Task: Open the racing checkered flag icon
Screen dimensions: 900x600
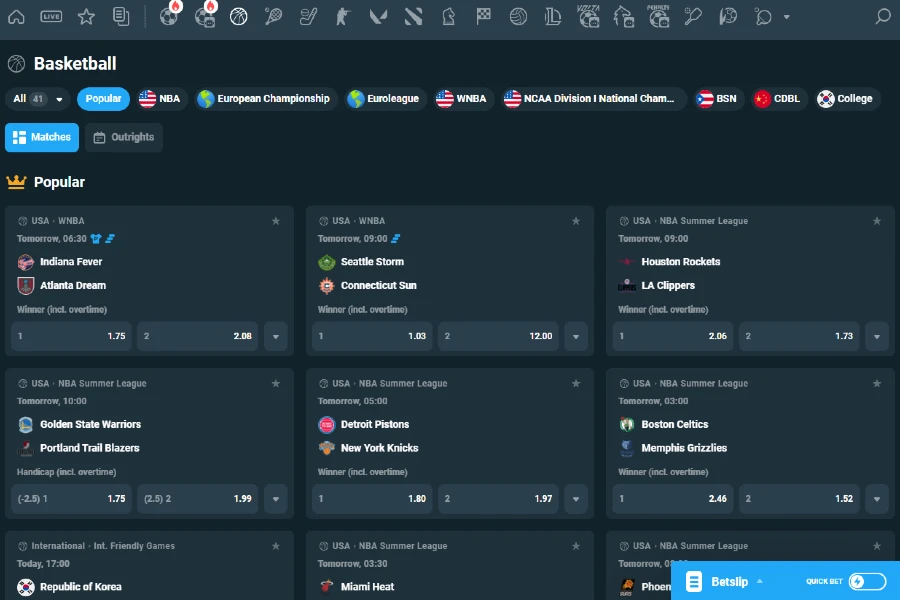Action: 484,16
